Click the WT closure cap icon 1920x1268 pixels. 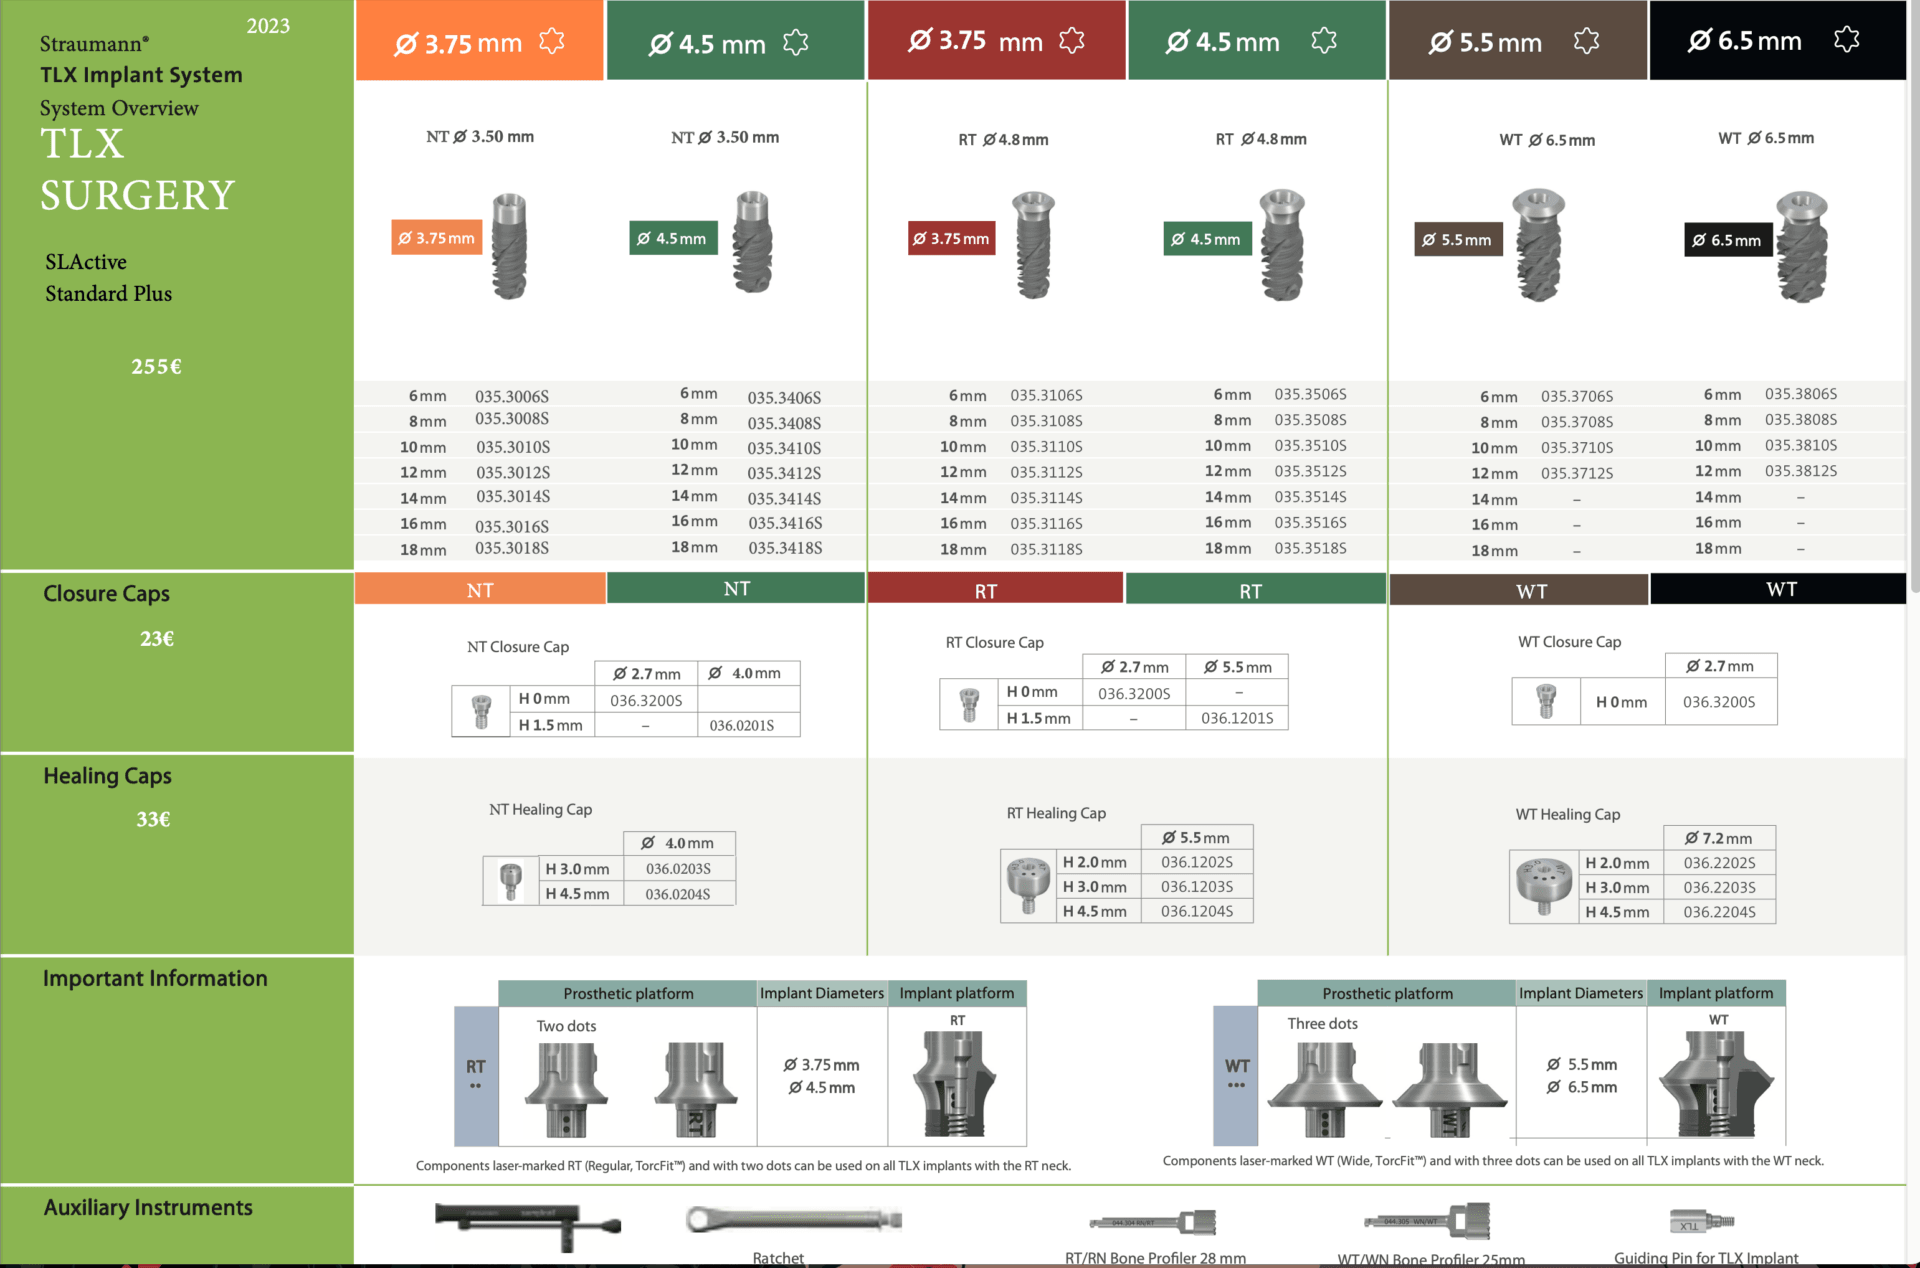pyautogui.click(x=1546, y=701)
